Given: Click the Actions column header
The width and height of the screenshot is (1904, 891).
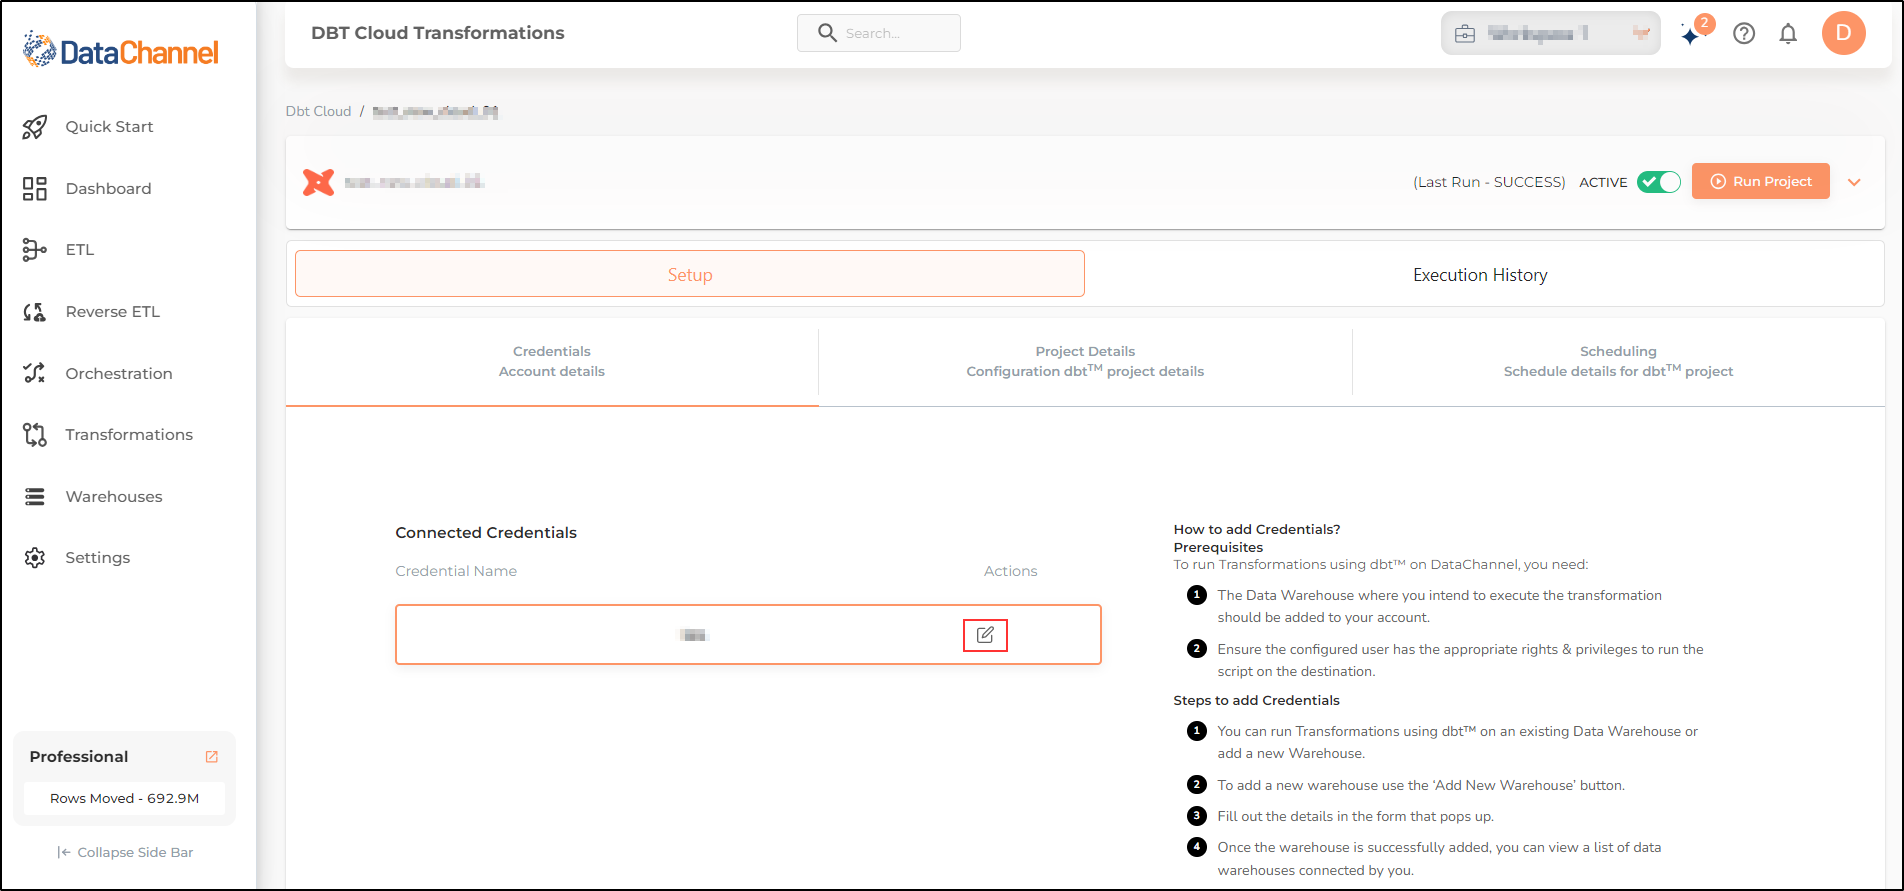Looking at the screenshot, I should point(1010,571).
